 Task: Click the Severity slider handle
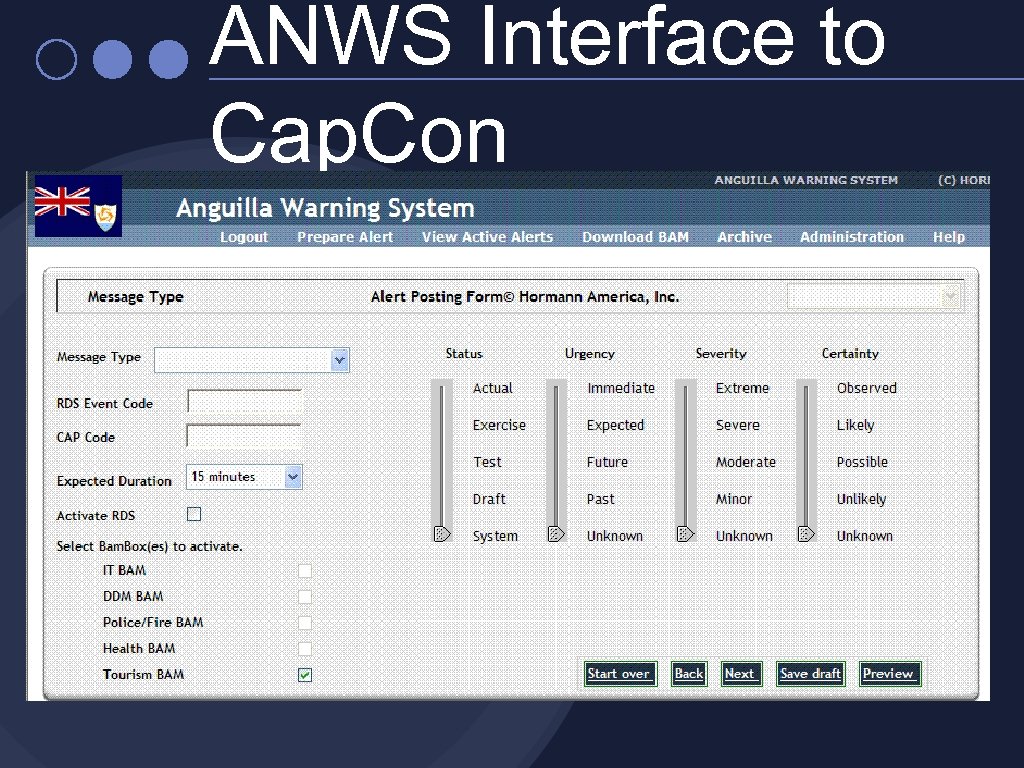pyautogui.click(x=685, y=534)
